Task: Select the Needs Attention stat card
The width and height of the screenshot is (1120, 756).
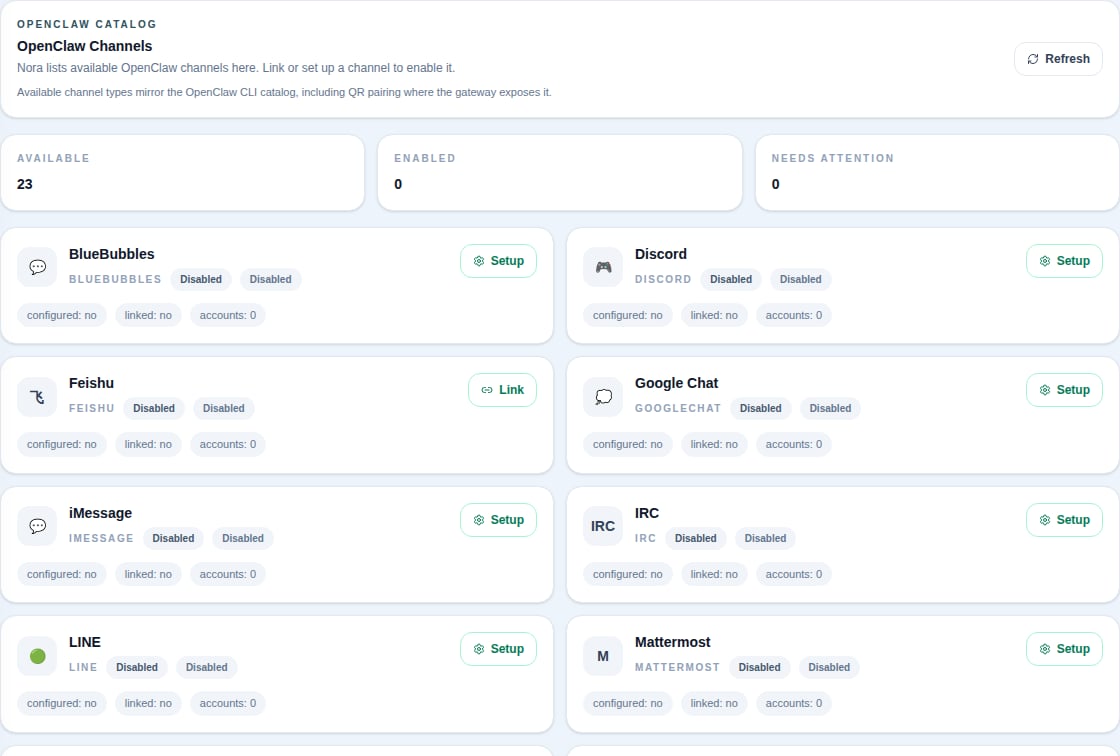Action: click(x=937, y=172)
